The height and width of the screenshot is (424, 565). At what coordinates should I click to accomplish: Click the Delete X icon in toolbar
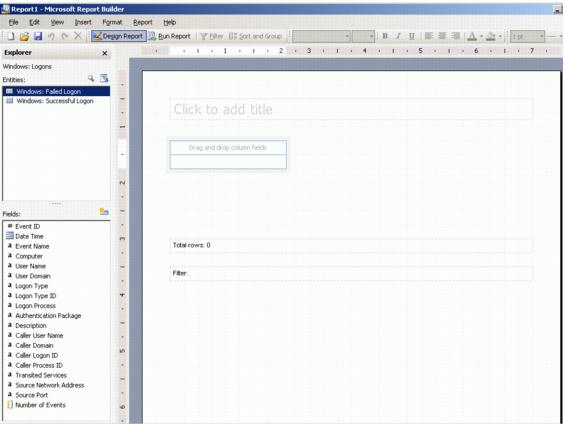click(78, 36)
